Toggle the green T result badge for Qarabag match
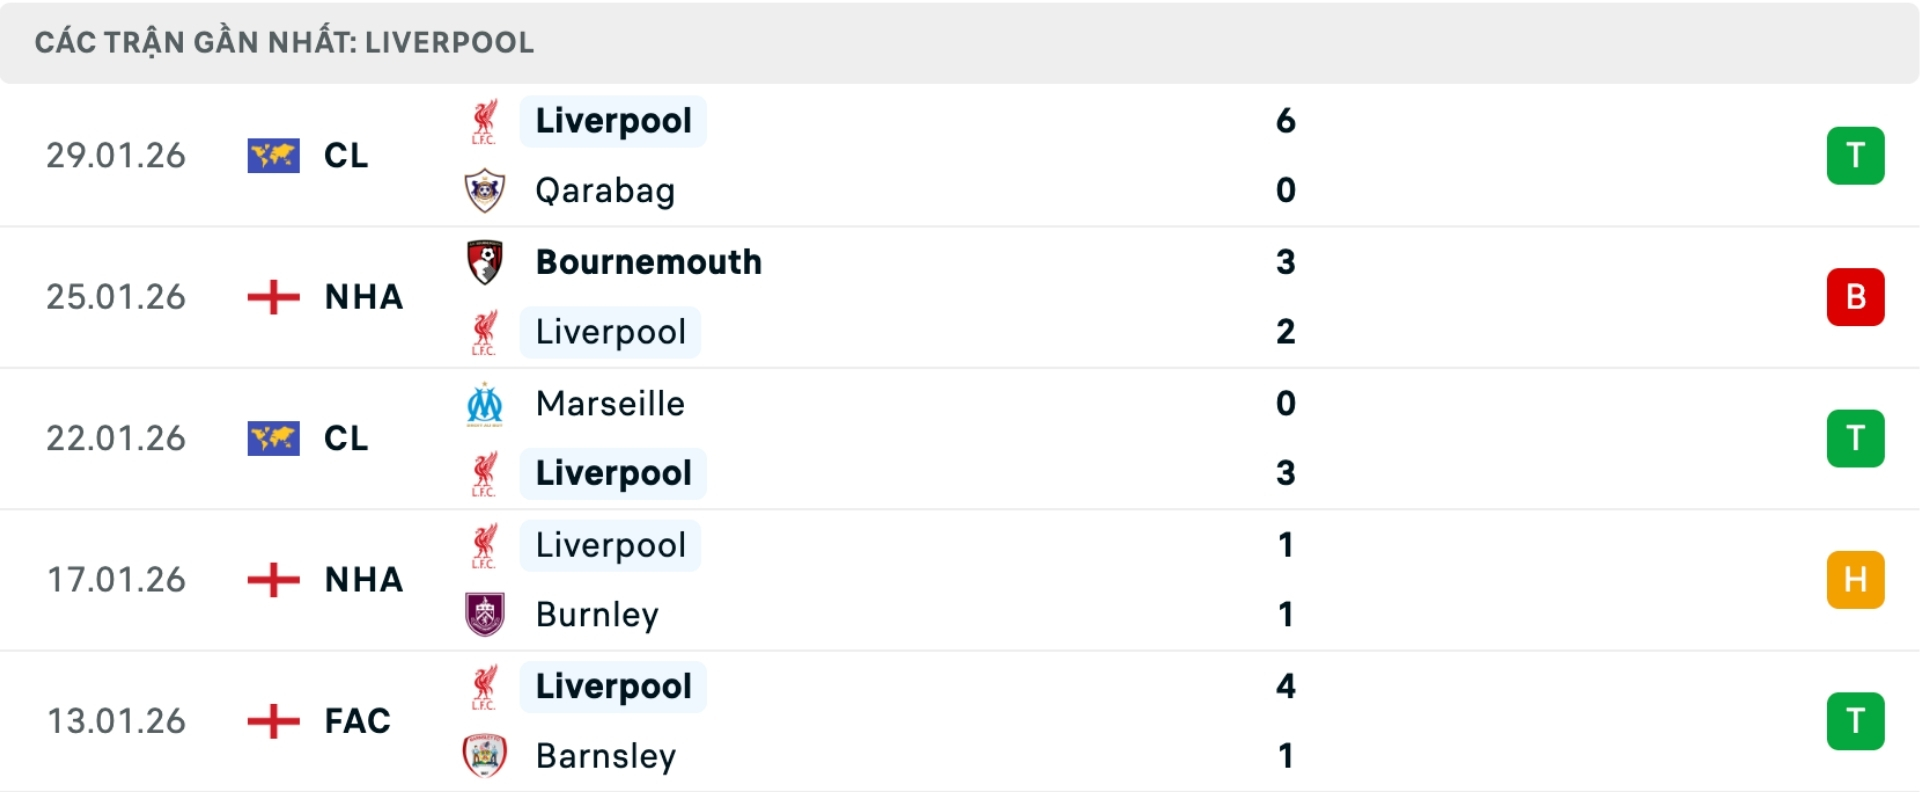This screenshot has width=1920, height=792. [1856, 155]
